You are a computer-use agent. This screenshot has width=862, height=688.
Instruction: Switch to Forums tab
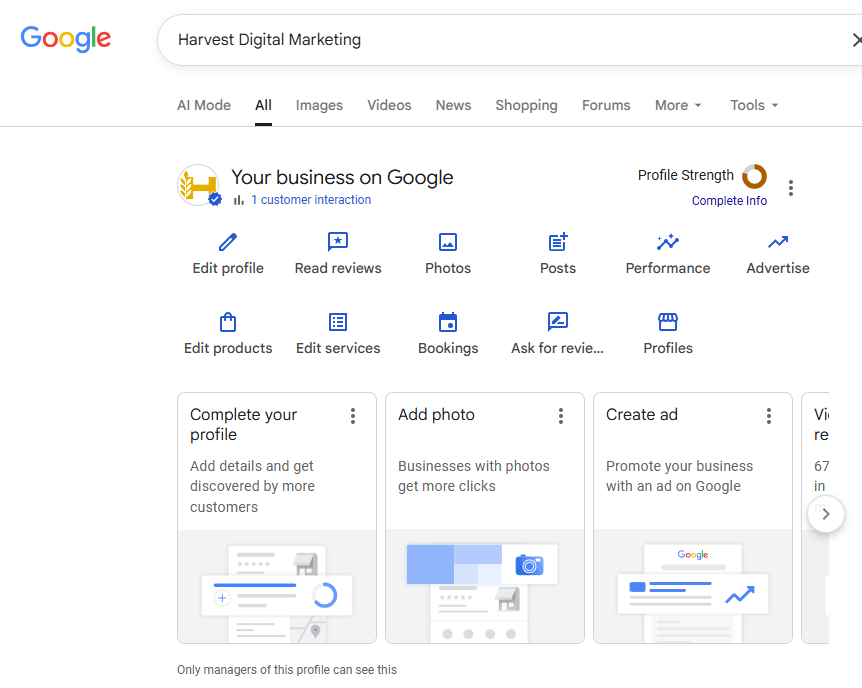point(606,105)
